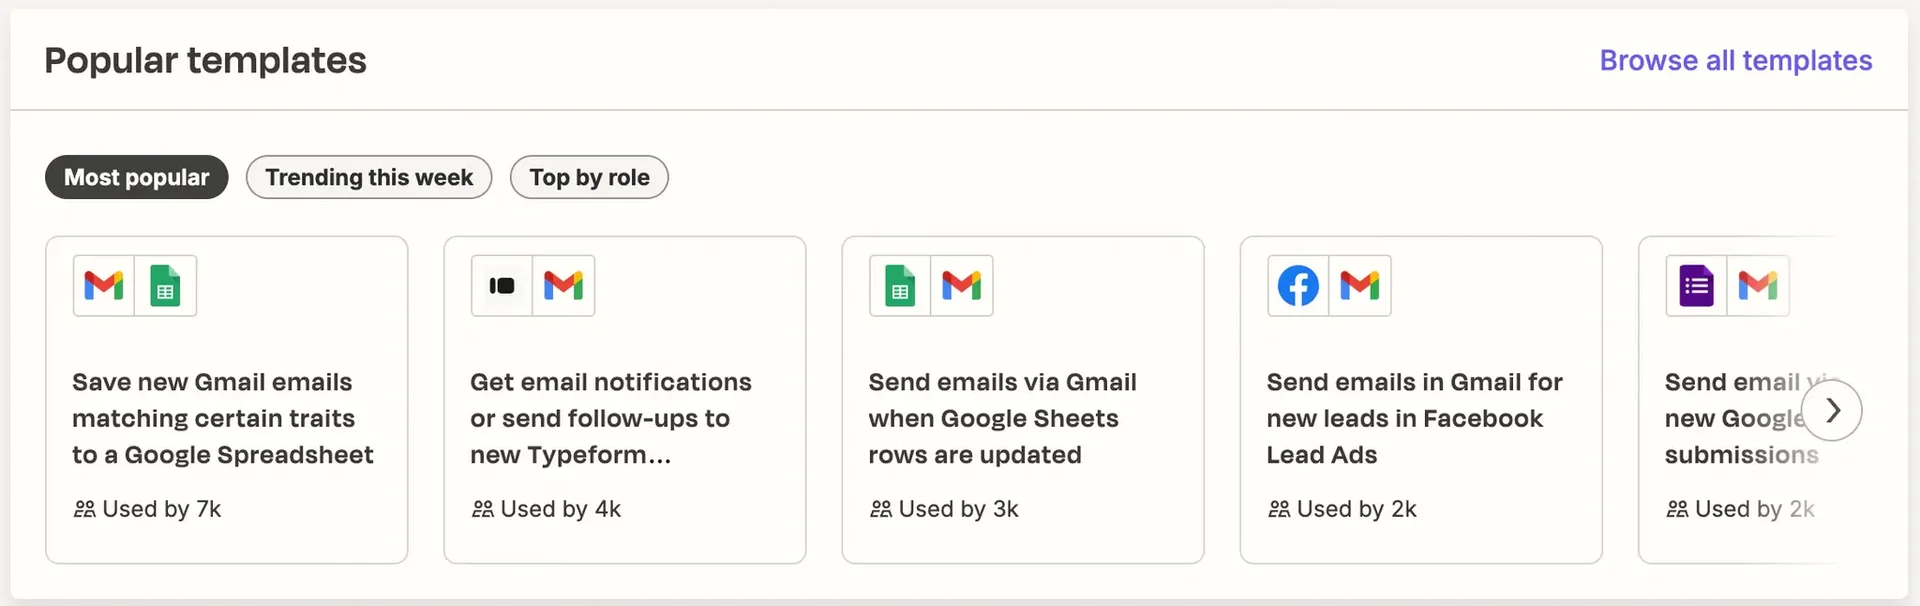Switch to Top by role filter

(x=589, y=177)
